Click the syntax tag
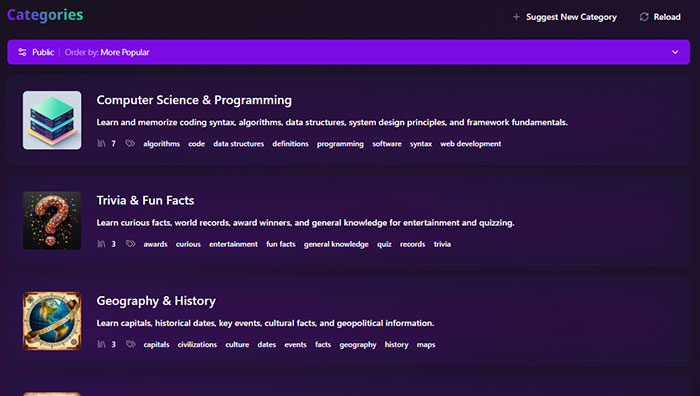This screenshot has width=700, height=396. (421, 144)
